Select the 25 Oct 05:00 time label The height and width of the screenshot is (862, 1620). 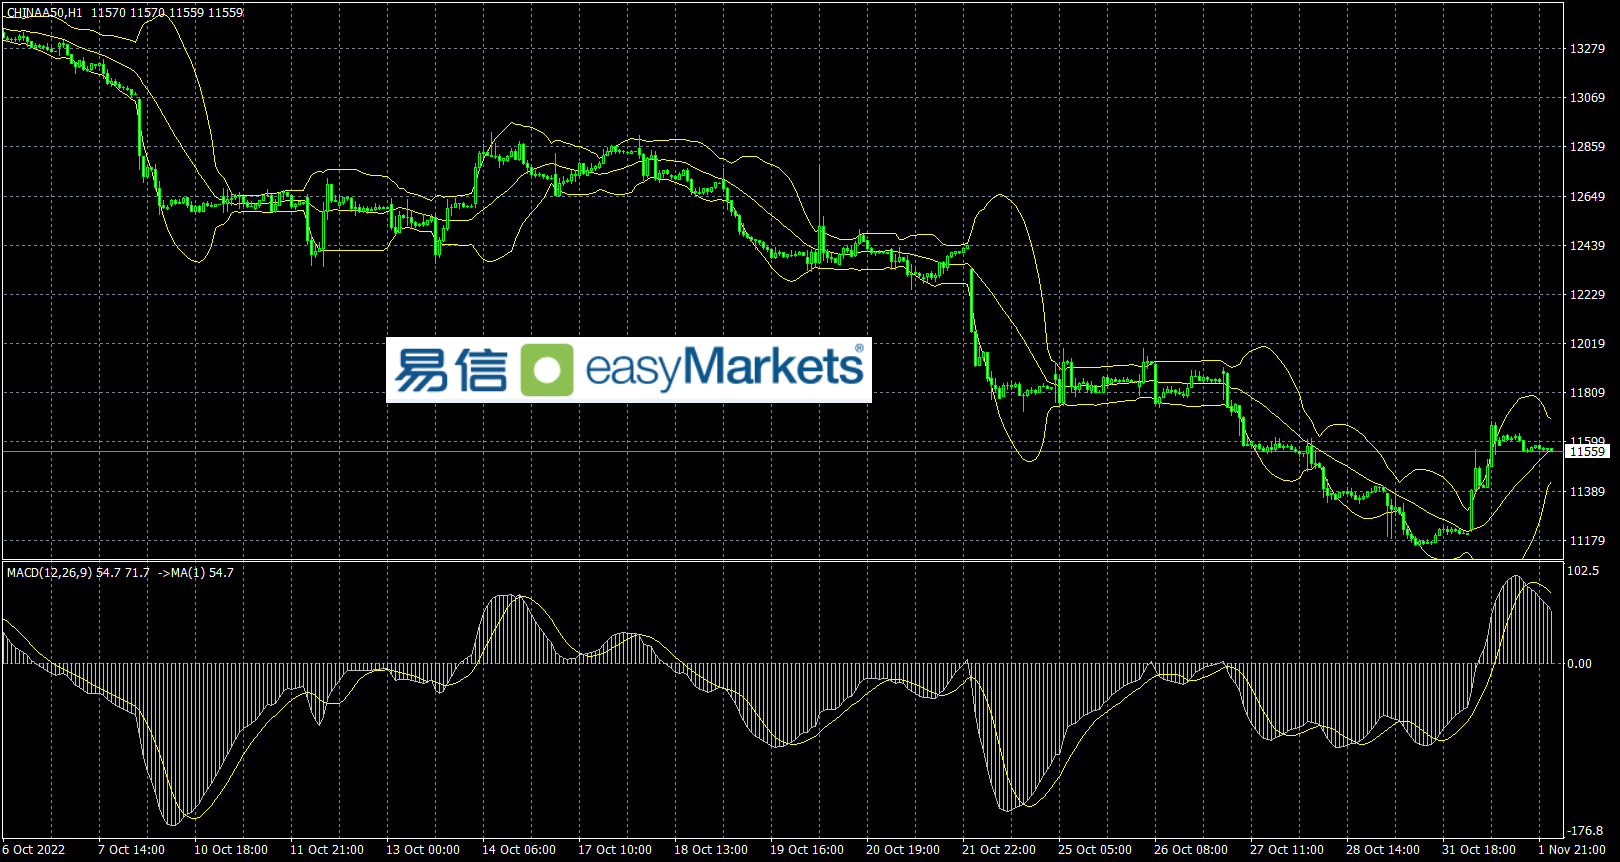click(x=1095, y=850)
